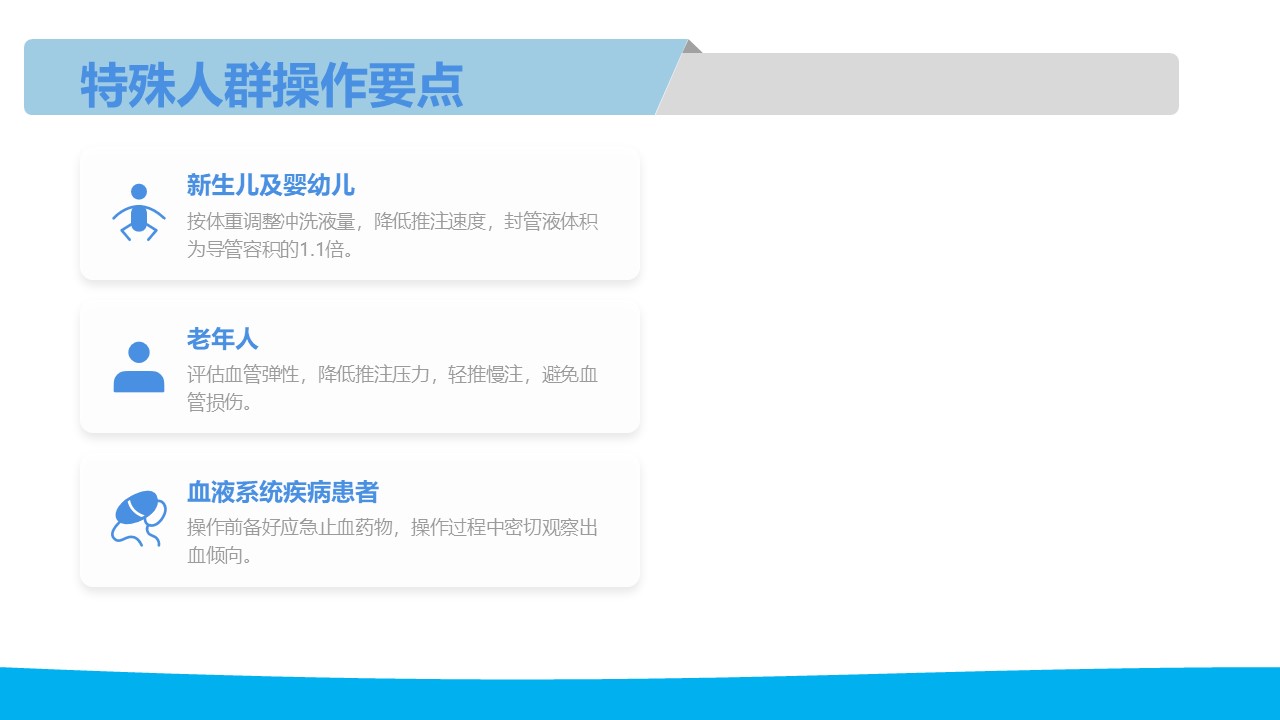Click the description starting with 按体重调整冲洗液量

[392, 221]
